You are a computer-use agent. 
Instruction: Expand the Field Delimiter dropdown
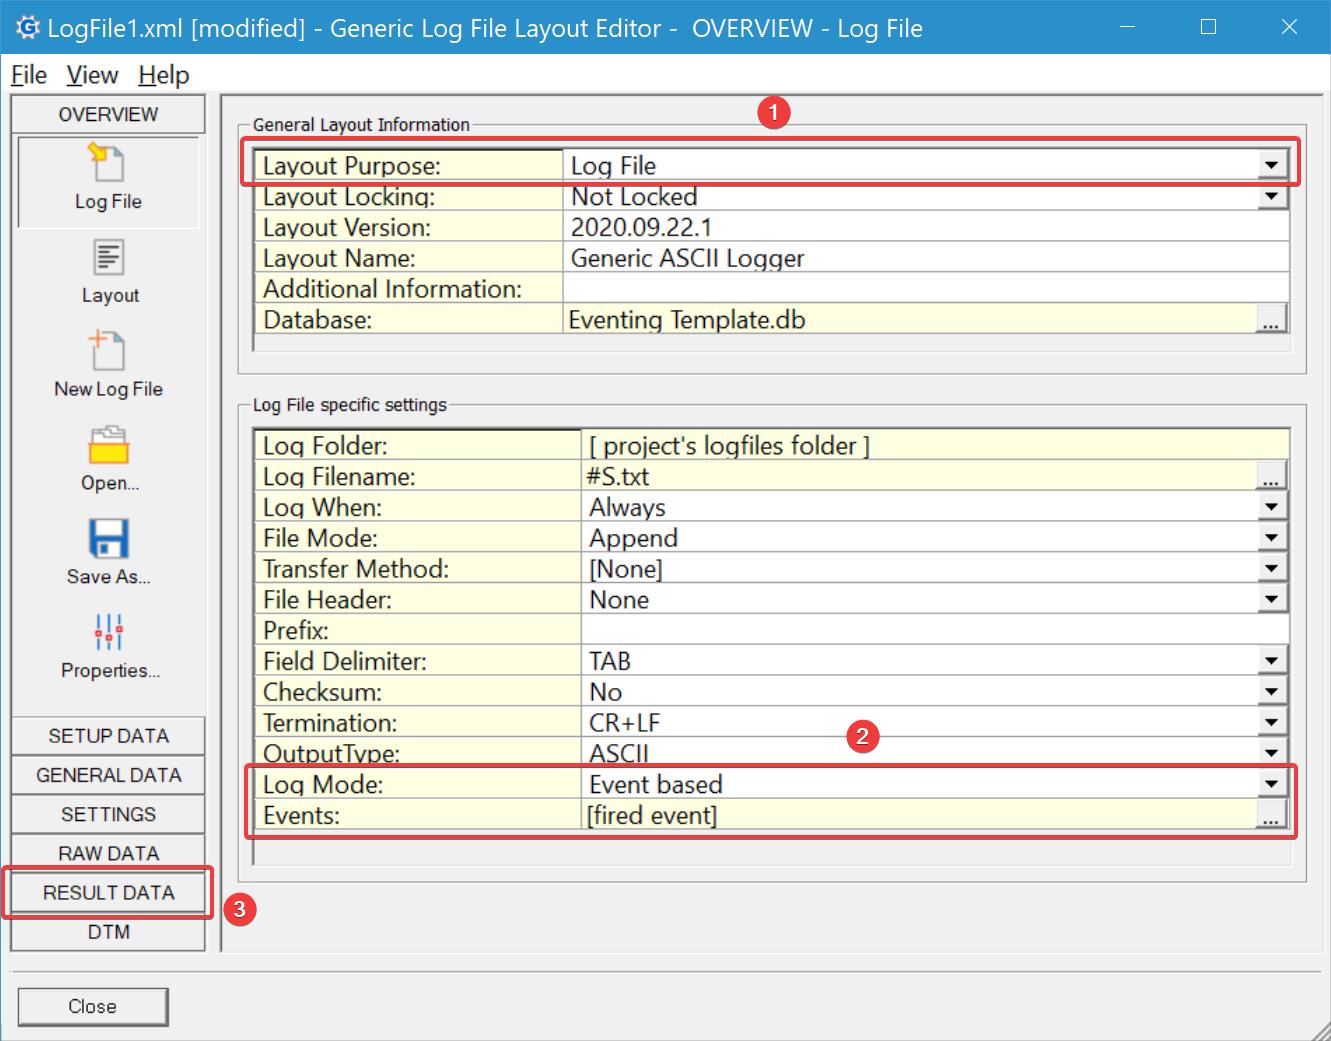click(x=1271, y=661)
